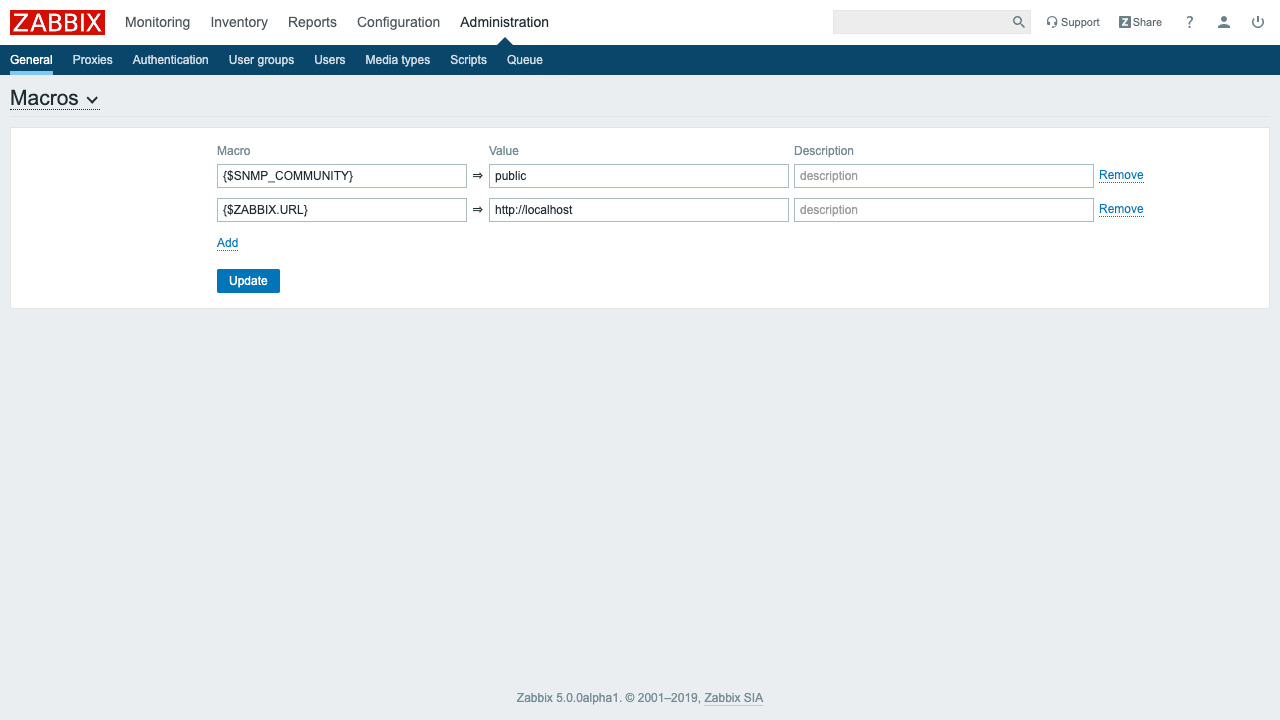1280x720 pixels.
Task: Open help question mark icon
Action: click(1189, 22)
